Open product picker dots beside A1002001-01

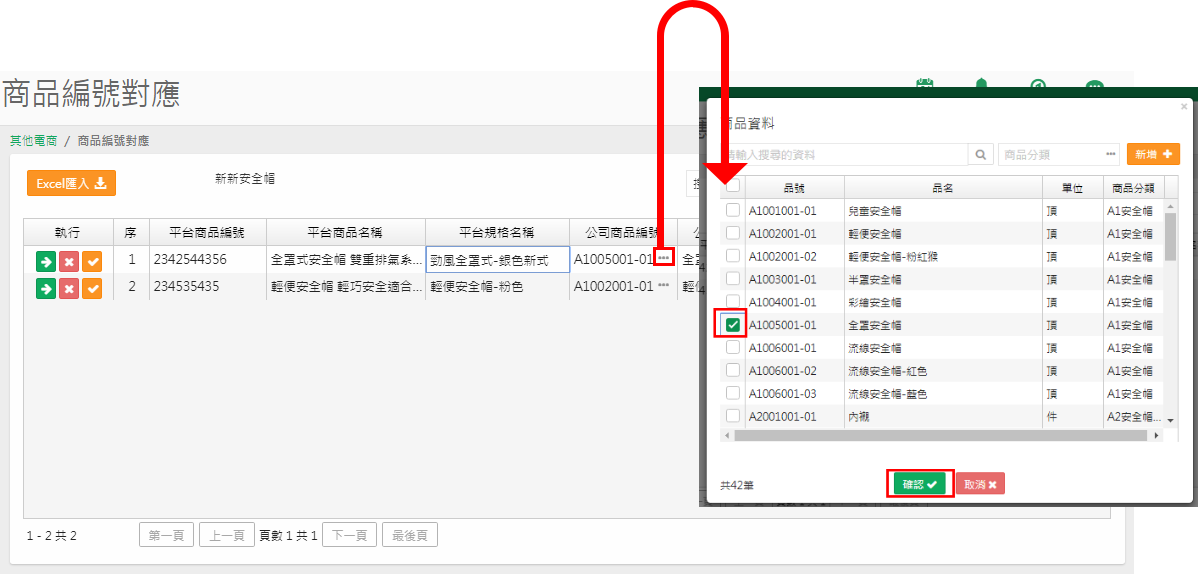click(x=663, y=285)
